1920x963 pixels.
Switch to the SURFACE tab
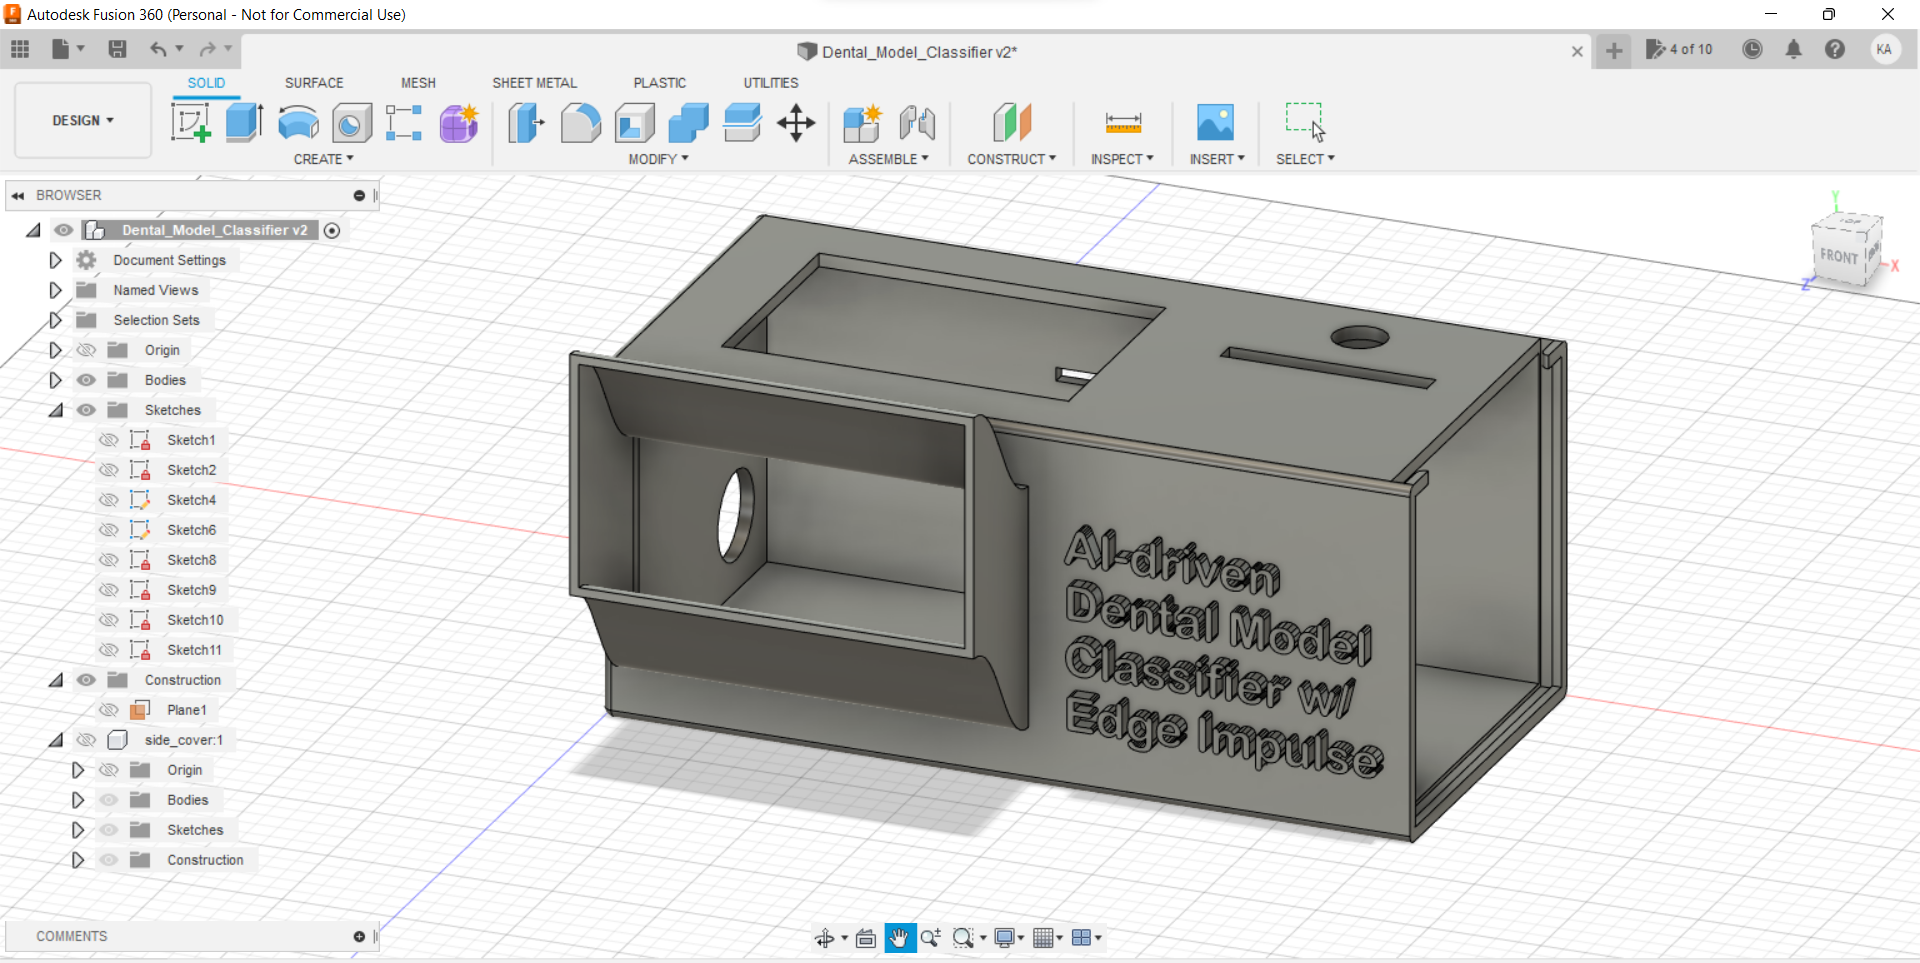click(314, 83)
